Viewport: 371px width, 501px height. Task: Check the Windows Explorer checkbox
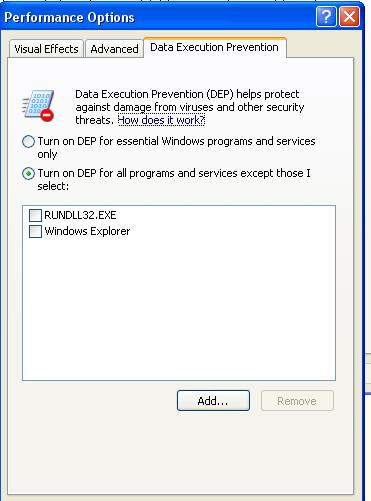35,231
